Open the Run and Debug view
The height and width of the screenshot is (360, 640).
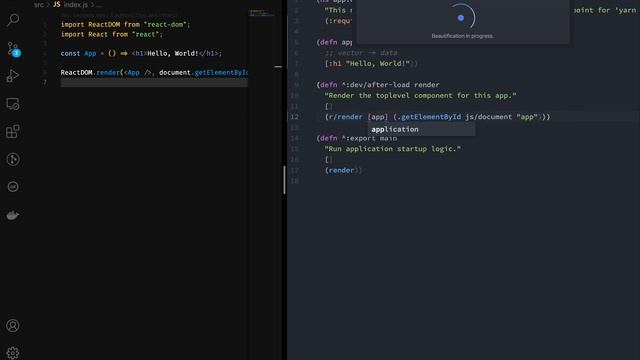[x=13, y=76]
